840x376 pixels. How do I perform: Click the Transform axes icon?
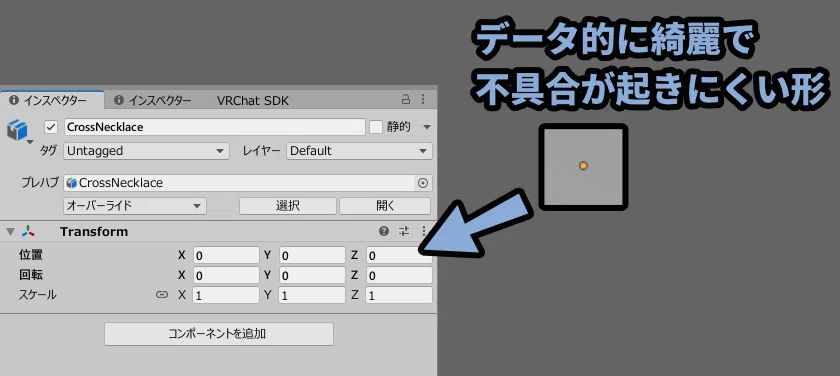point(28,231)
